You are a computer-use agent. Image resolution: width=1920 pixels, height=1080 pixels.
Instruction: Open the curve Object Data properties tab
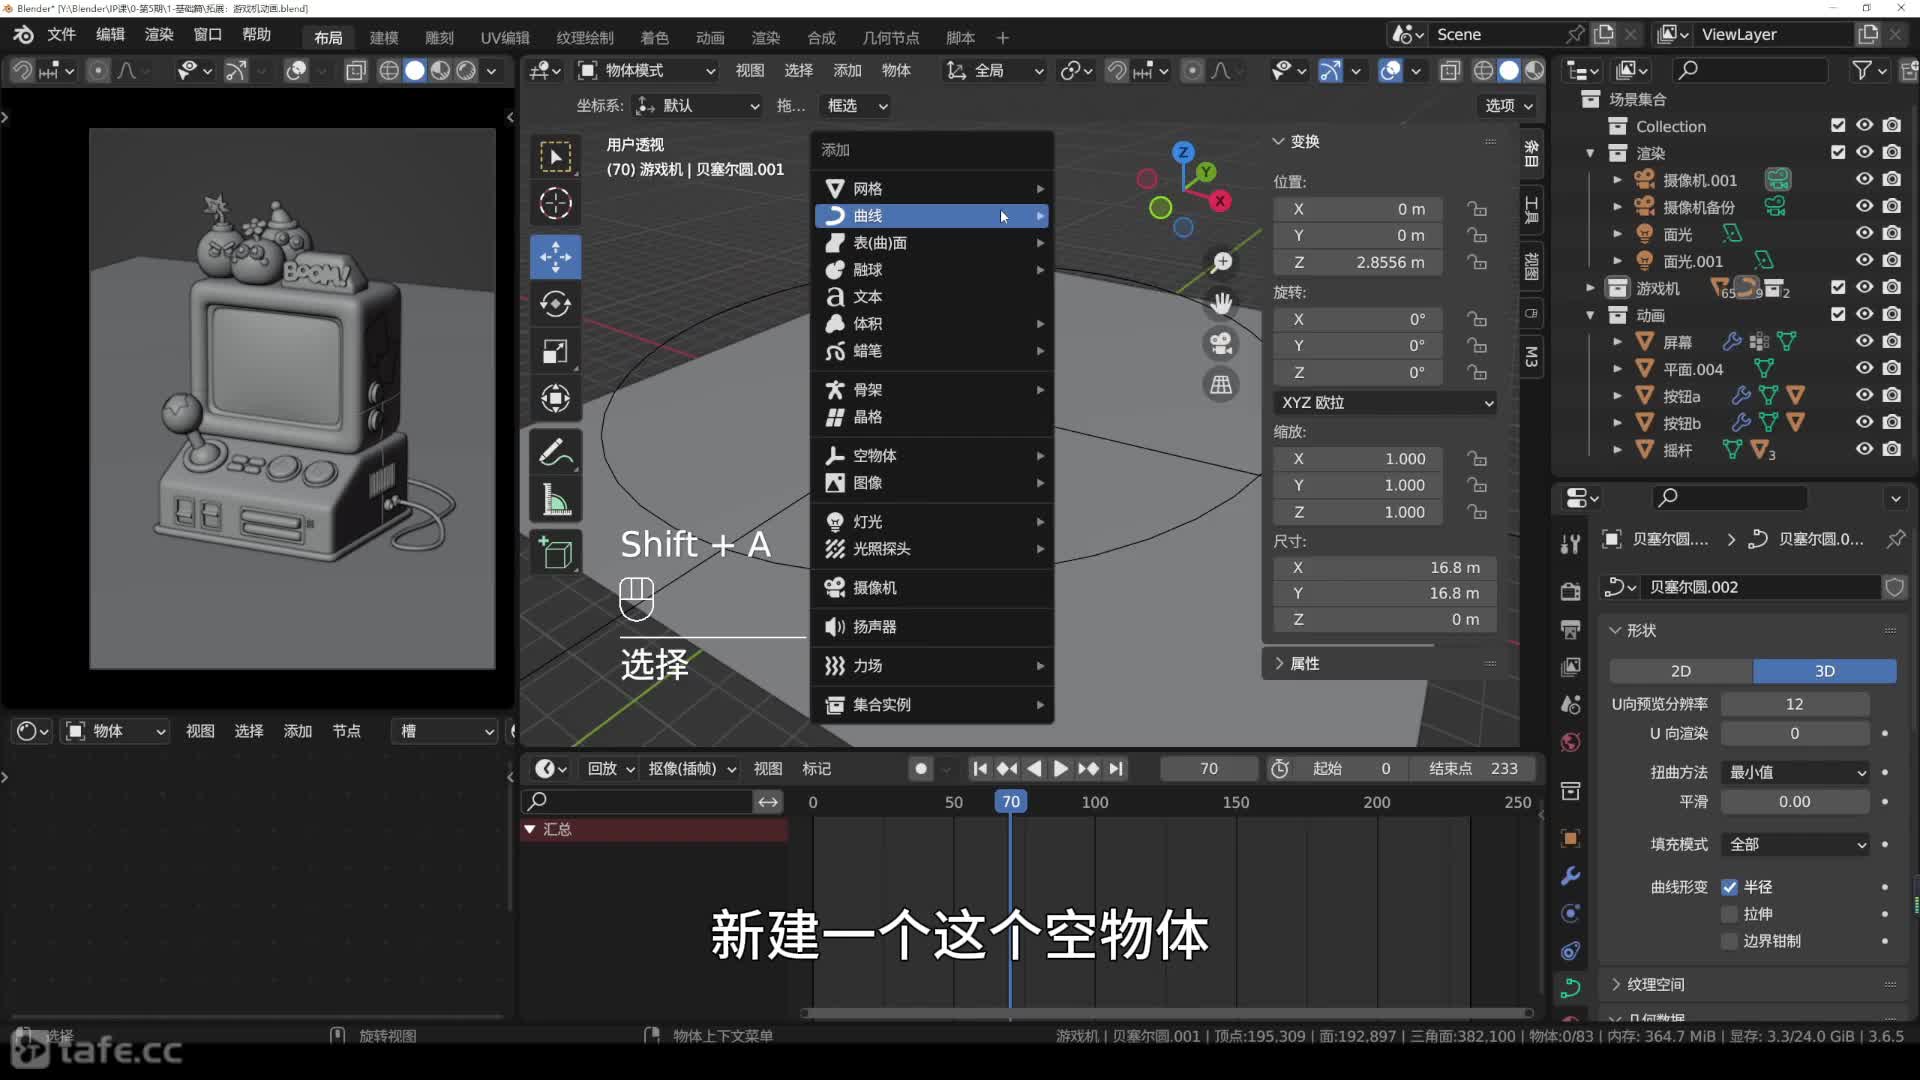click(x=1571, y=988)
